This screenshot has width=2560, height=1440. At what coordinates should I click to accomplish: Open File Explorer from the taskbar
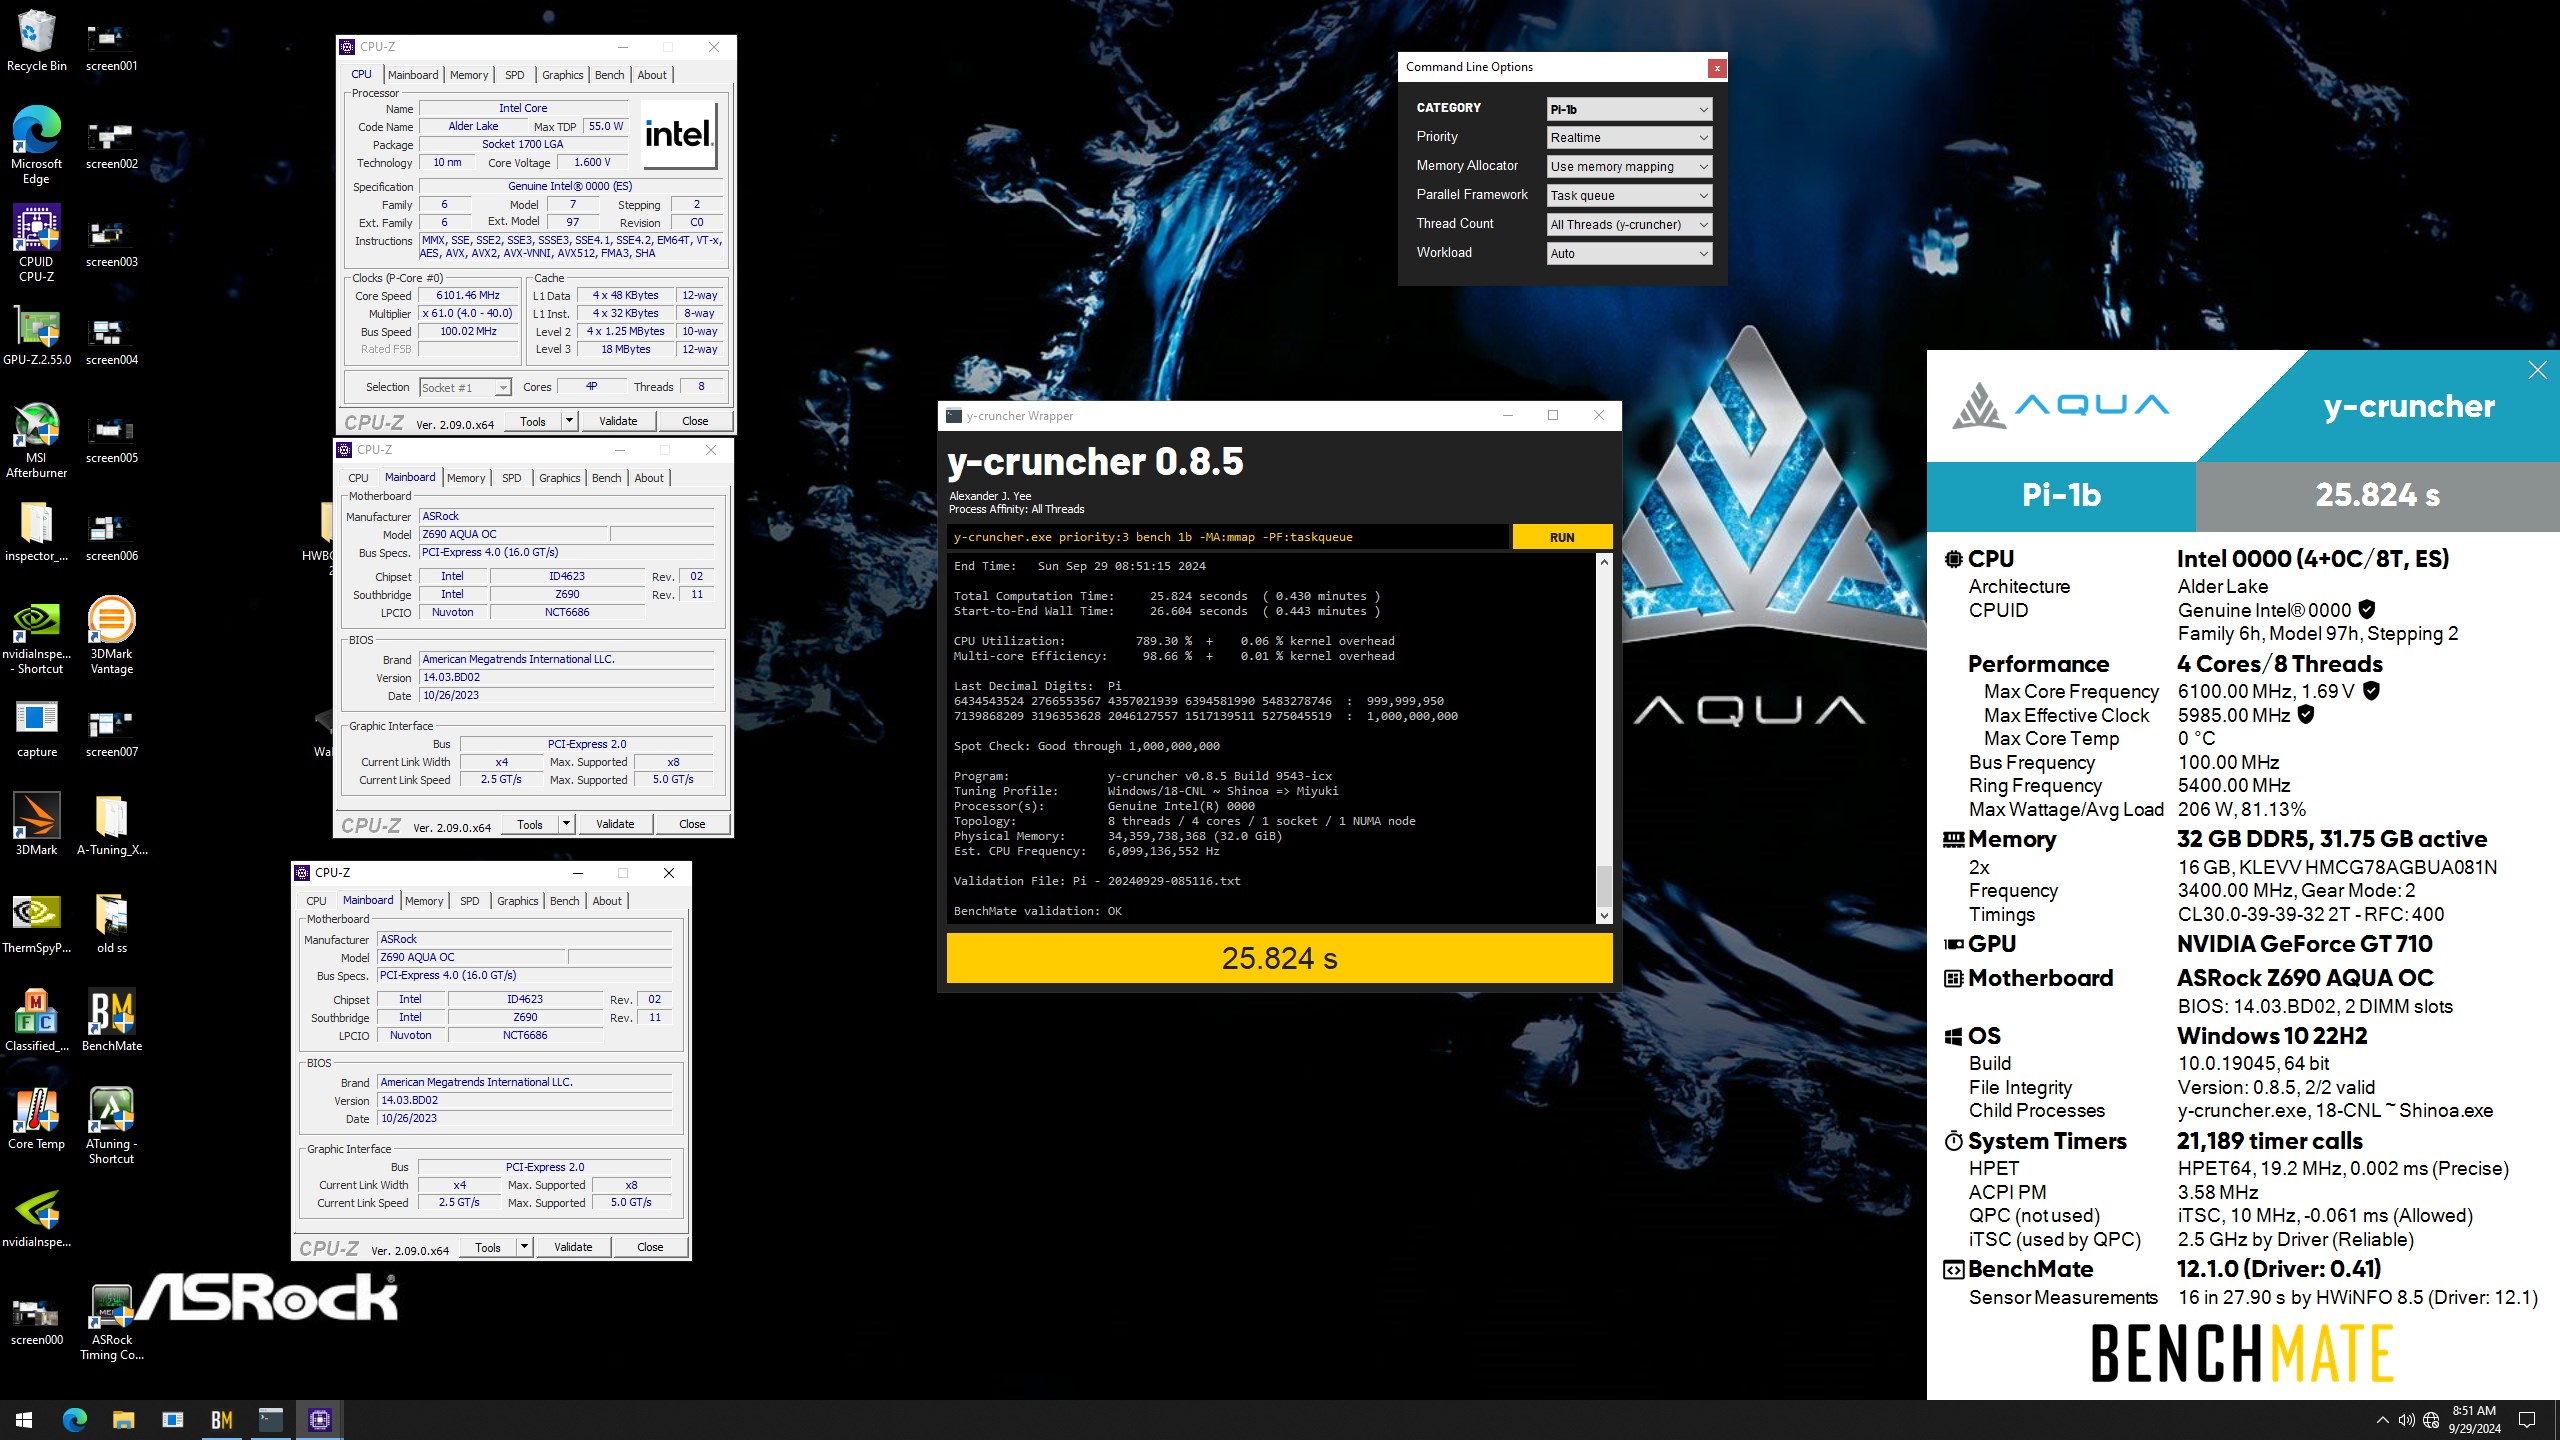[x=123, y=1419]
